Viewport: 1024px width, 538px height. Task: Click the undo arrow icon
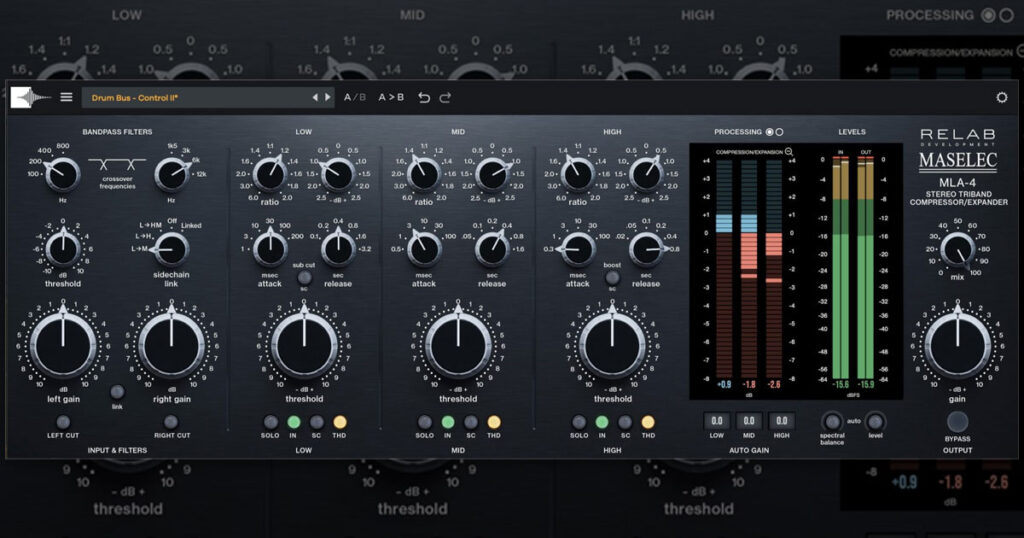point(424,97)
